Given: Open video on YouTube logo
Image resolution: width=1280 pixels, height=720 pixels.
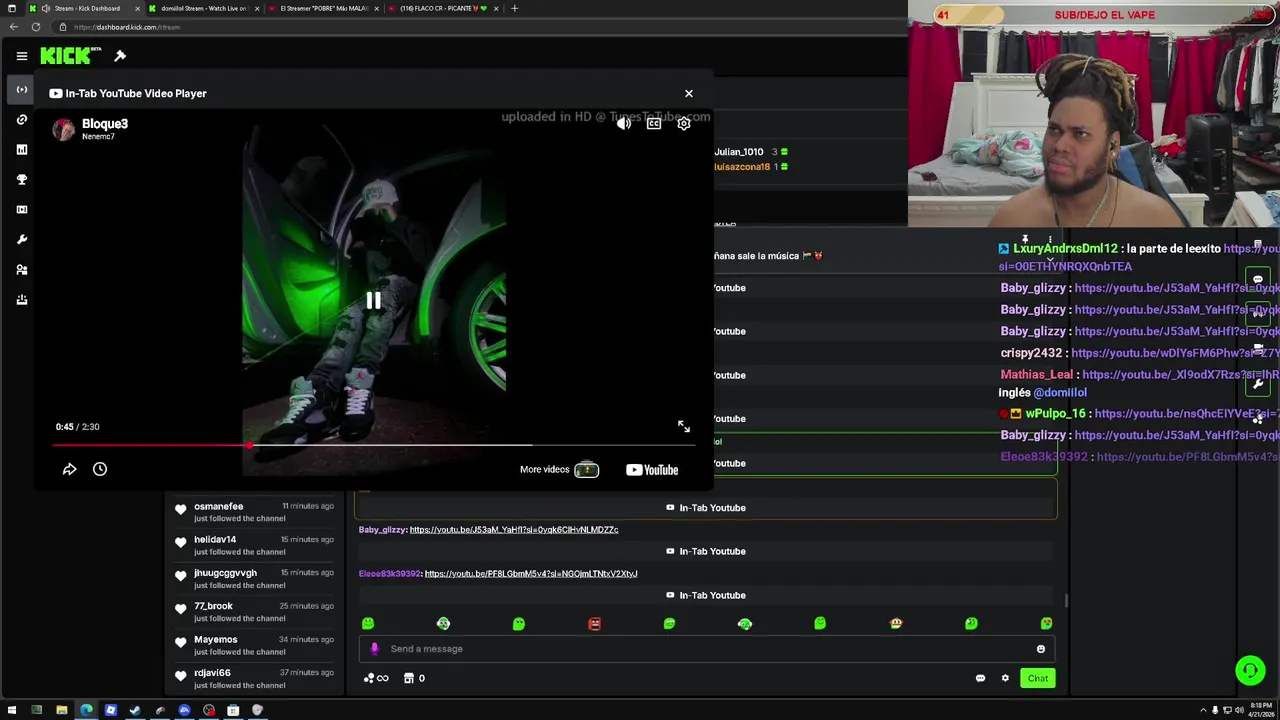Looking at the screenshot, I should tap(652, 470).
